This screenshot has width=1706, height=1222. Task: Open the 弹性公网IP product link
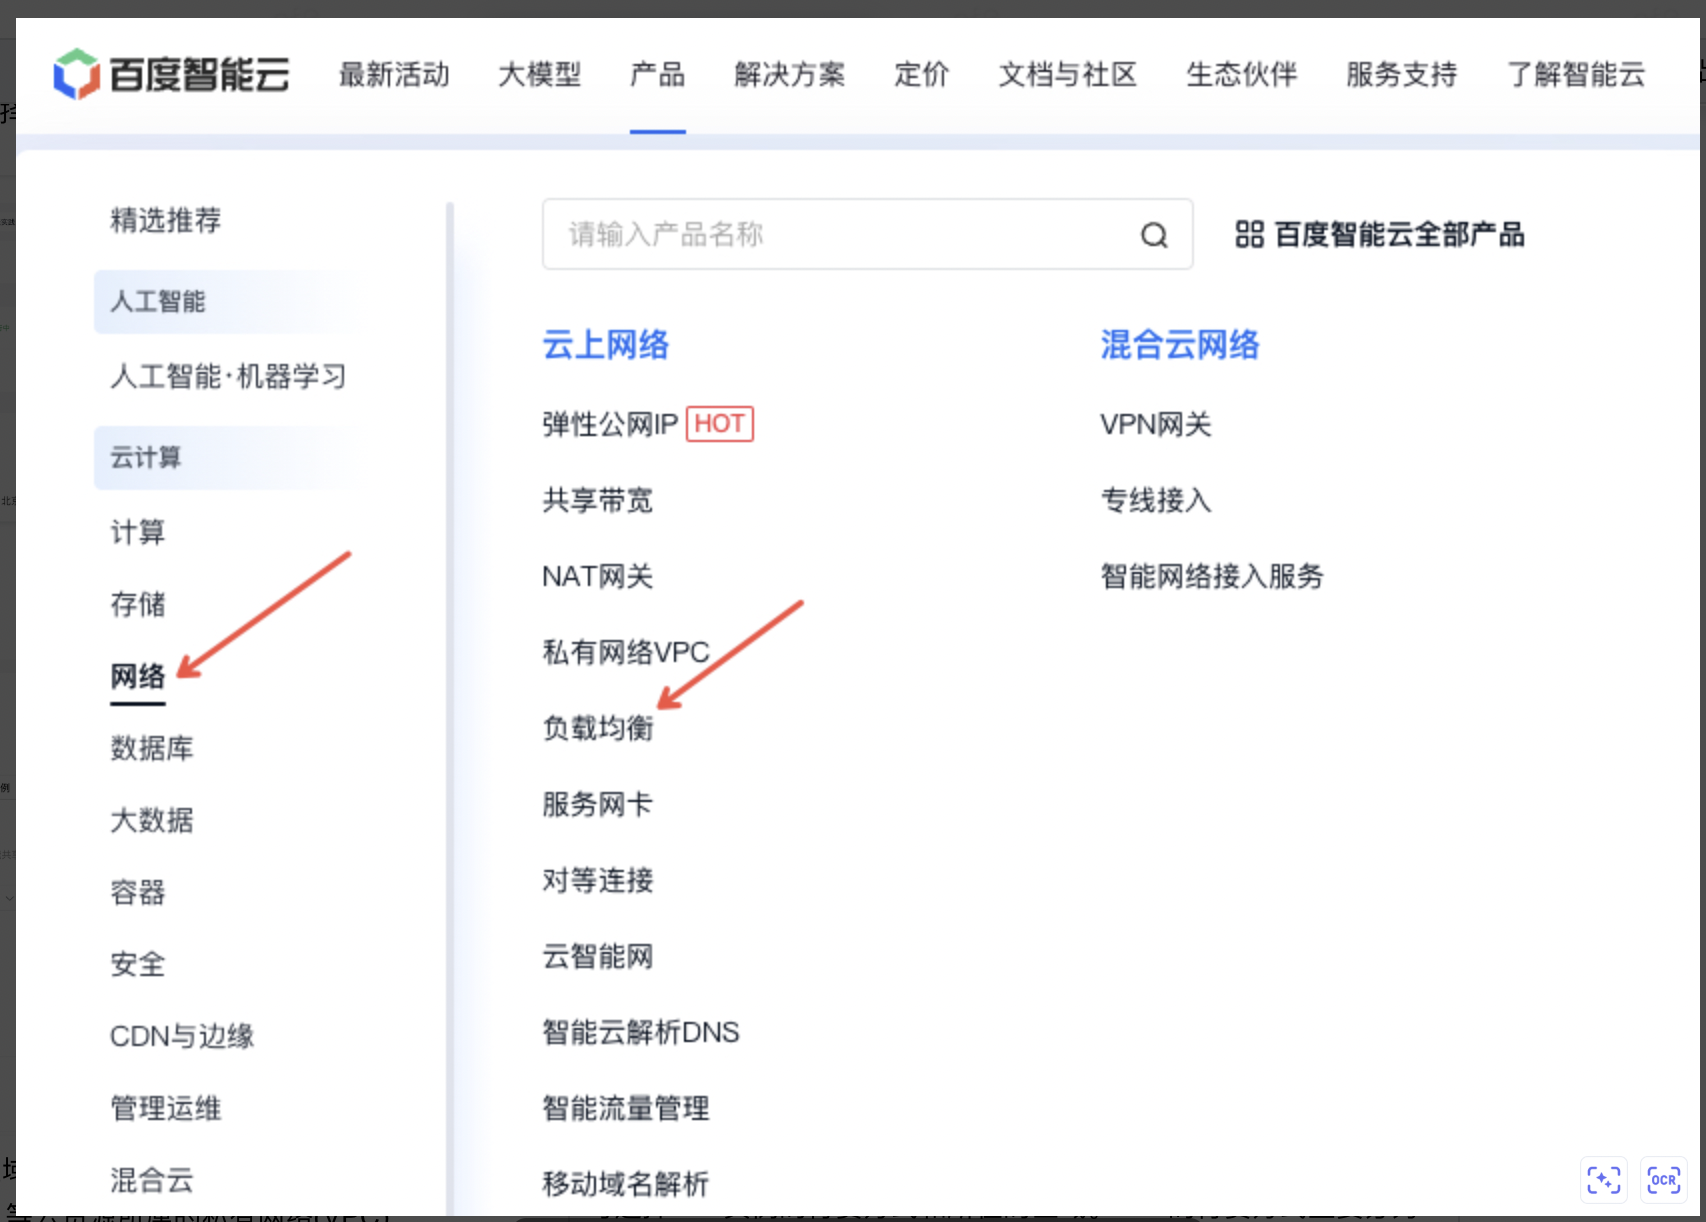pyautogui.click(x=610, y=424)
